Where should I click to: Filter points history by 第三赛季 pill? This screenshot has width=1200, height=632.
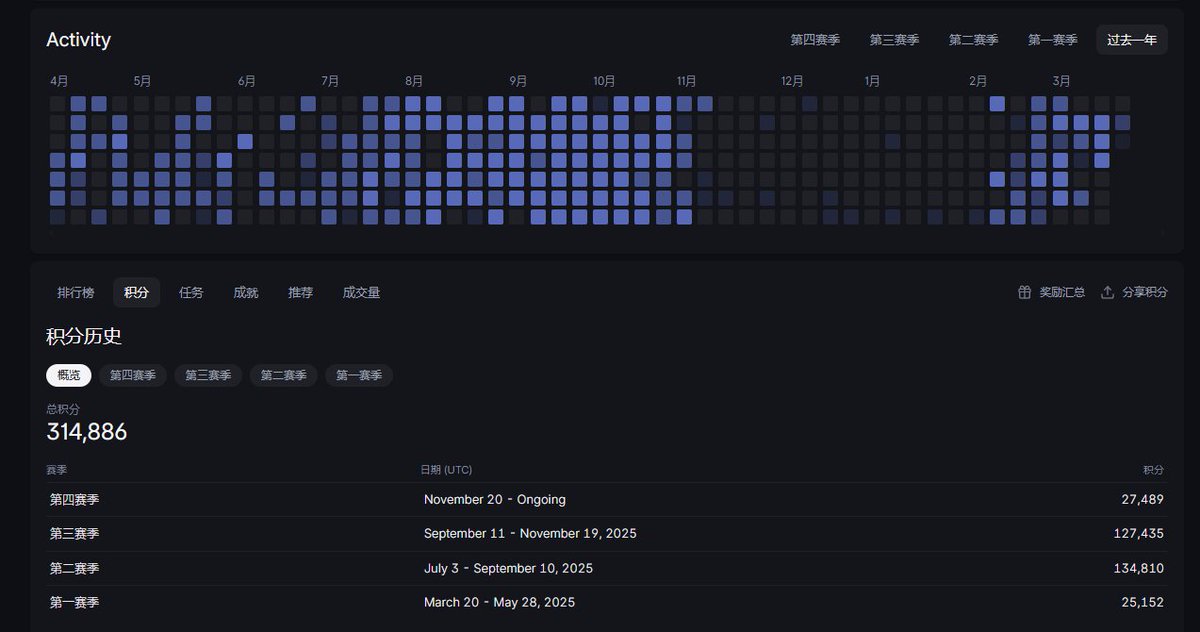click(208, 375)
